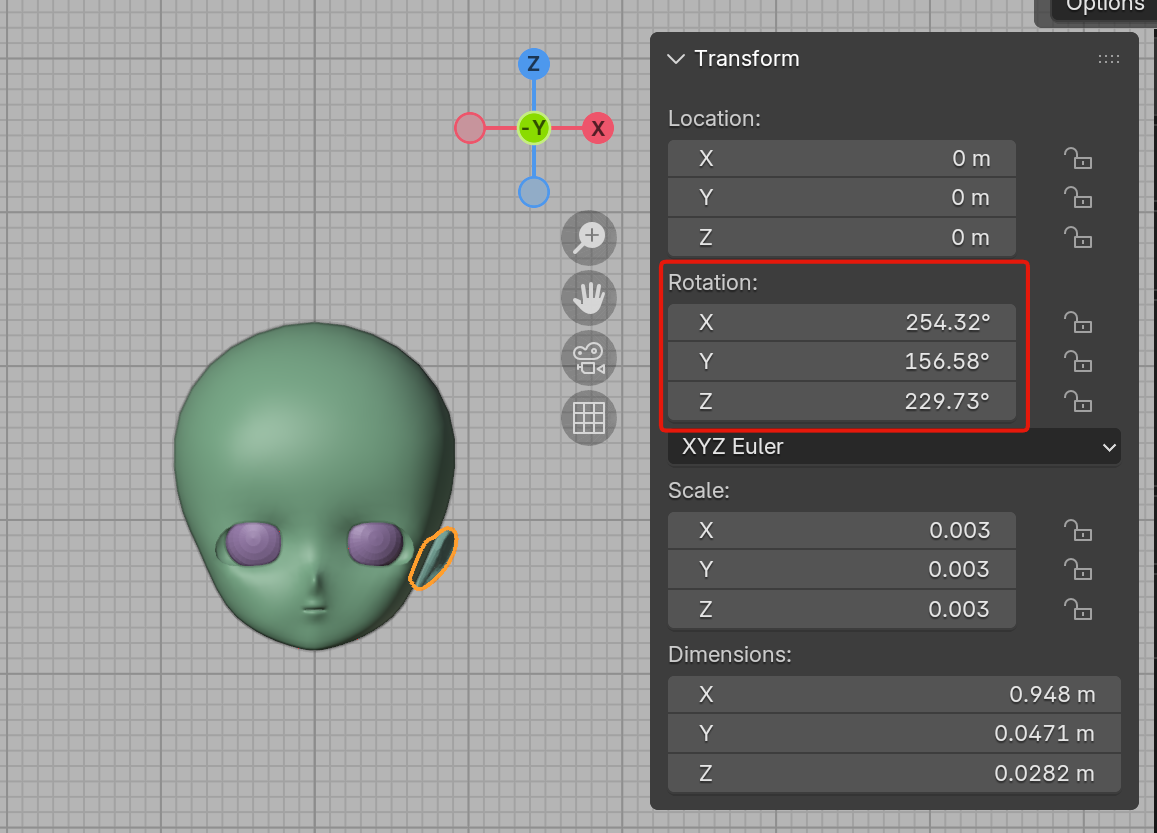Select the outlined ear mesh on head
Image resolution: width=1157 pixels, height=833 pixels.
coord(433,560)
